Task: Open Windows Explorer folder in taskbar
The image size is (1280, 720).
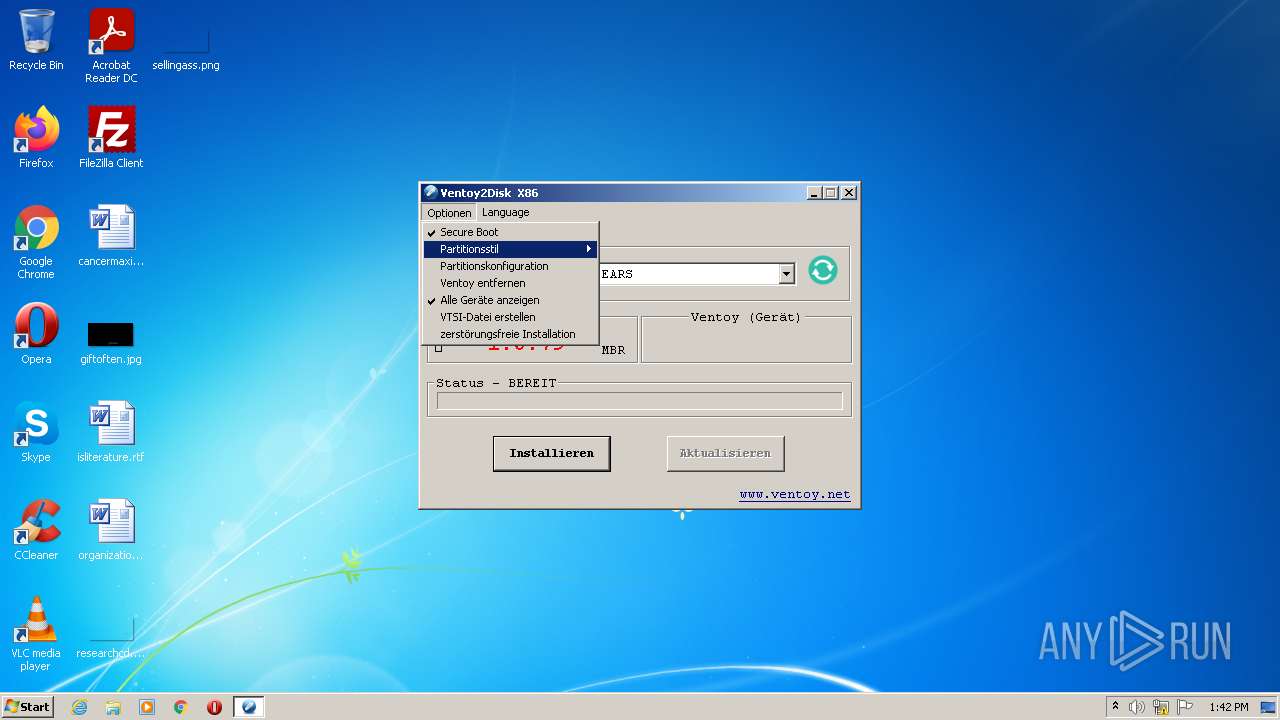Action: pyautogui.click(x=113, y=707)
